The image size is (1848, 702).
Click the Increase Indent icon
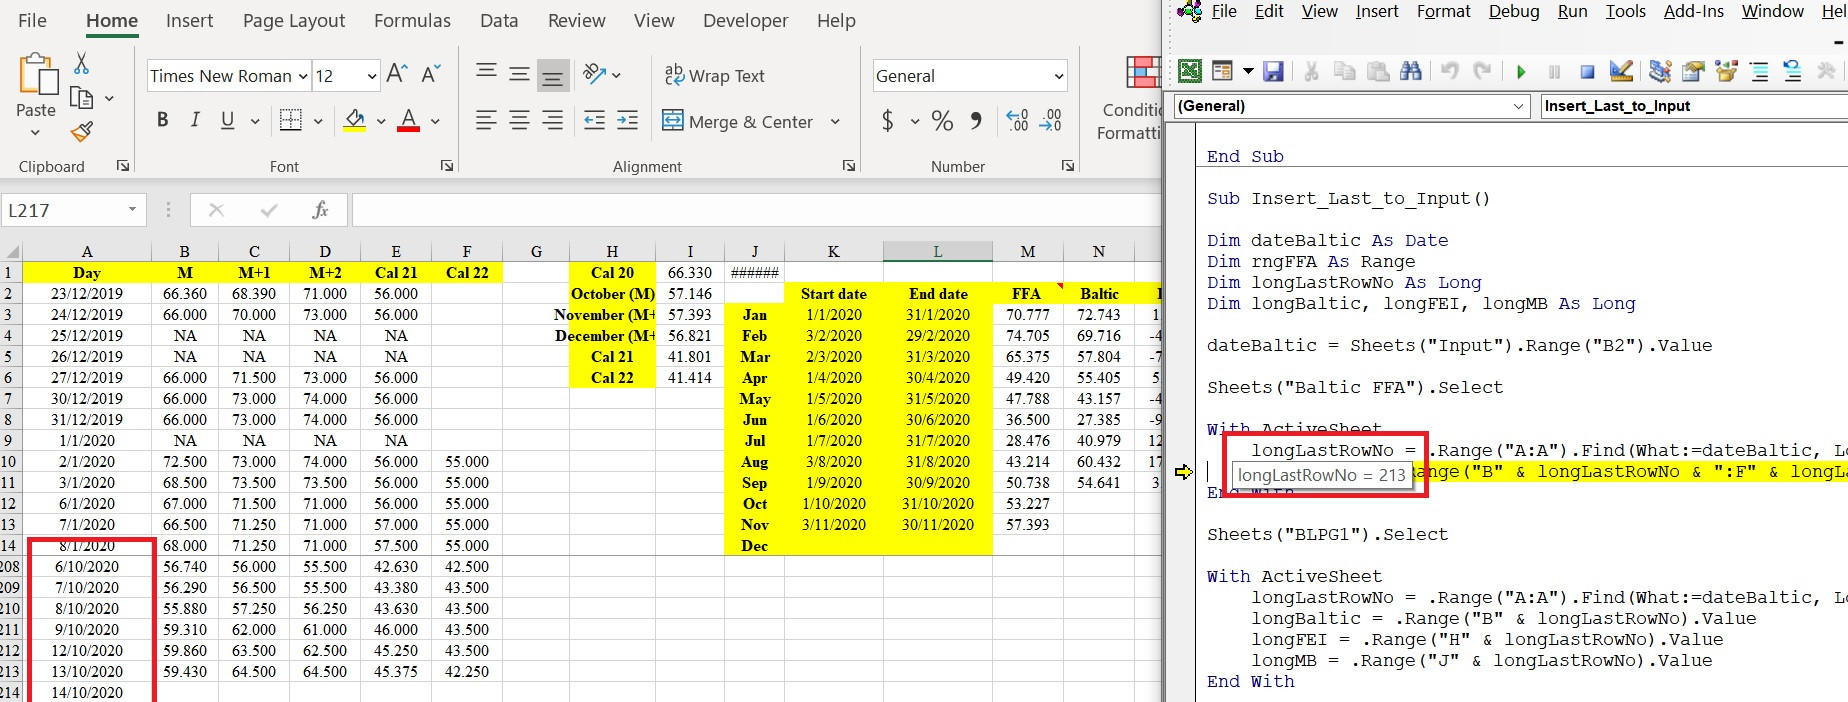627,121
